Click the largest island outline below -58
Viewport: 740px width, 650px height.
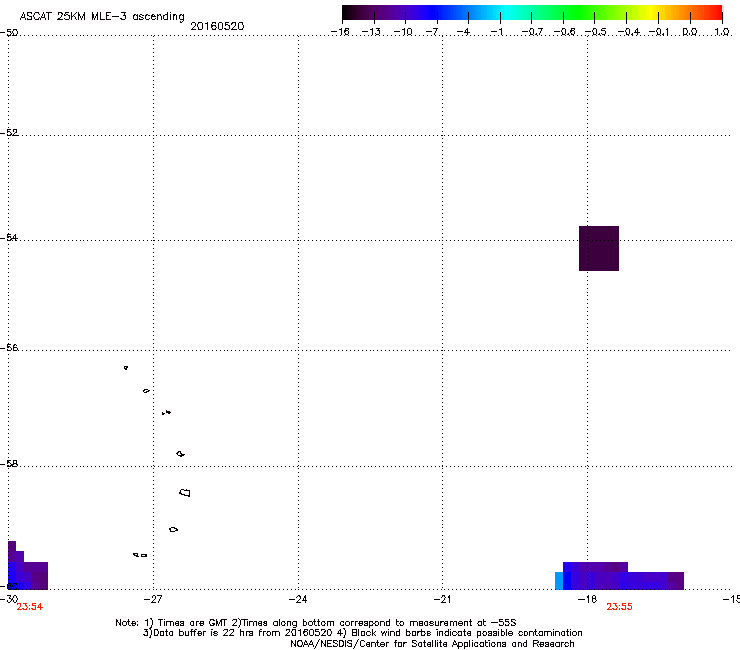pyautogui.click(x=185, y=492)
